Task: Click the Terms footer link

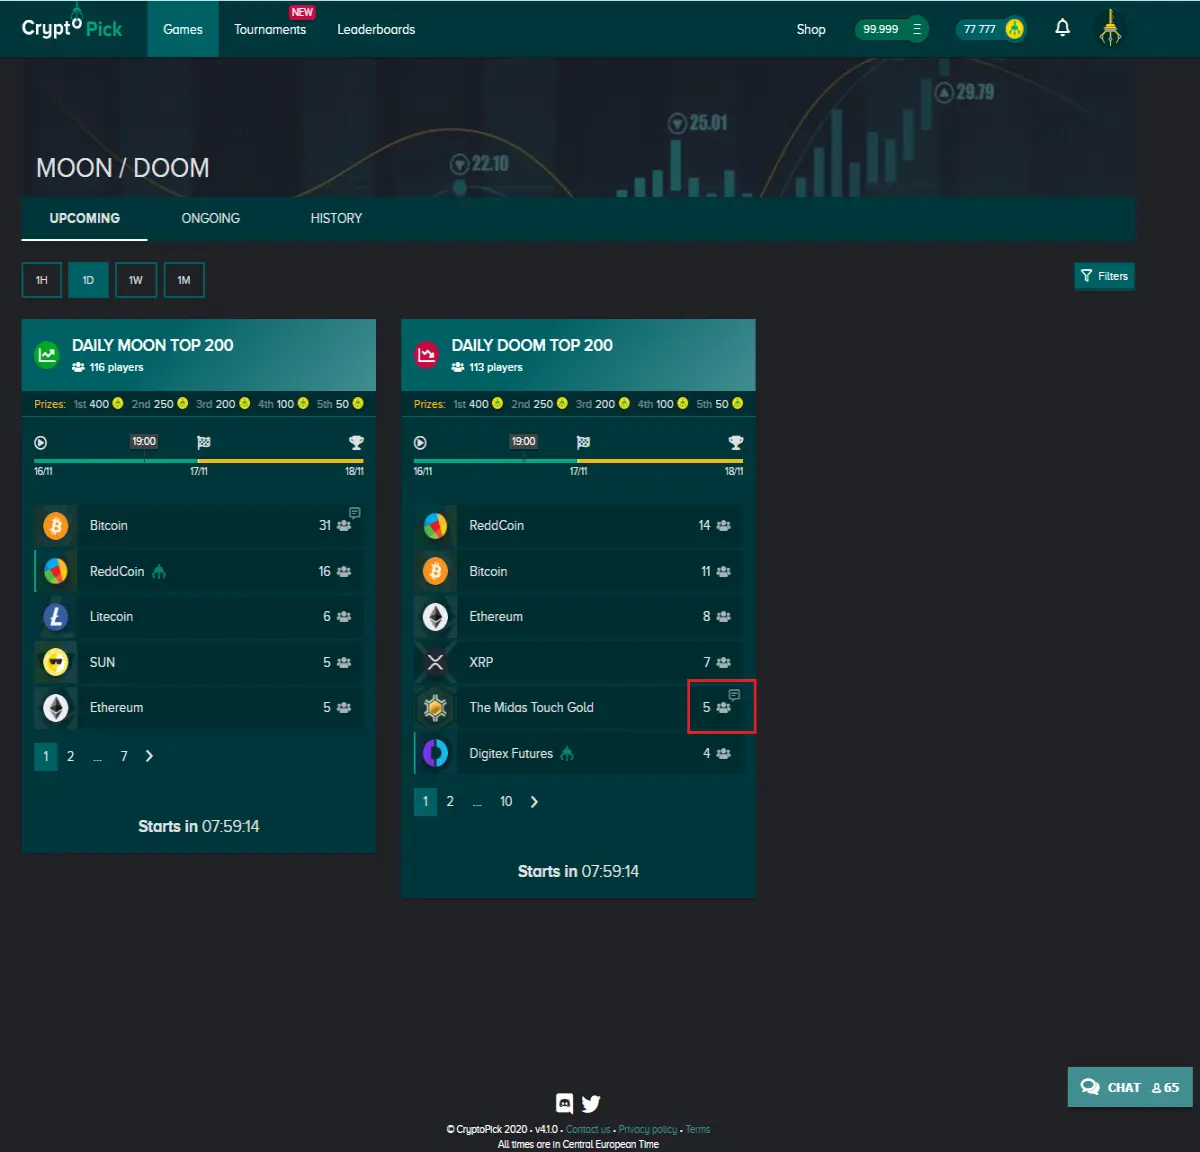Action: coord(698,1129)
